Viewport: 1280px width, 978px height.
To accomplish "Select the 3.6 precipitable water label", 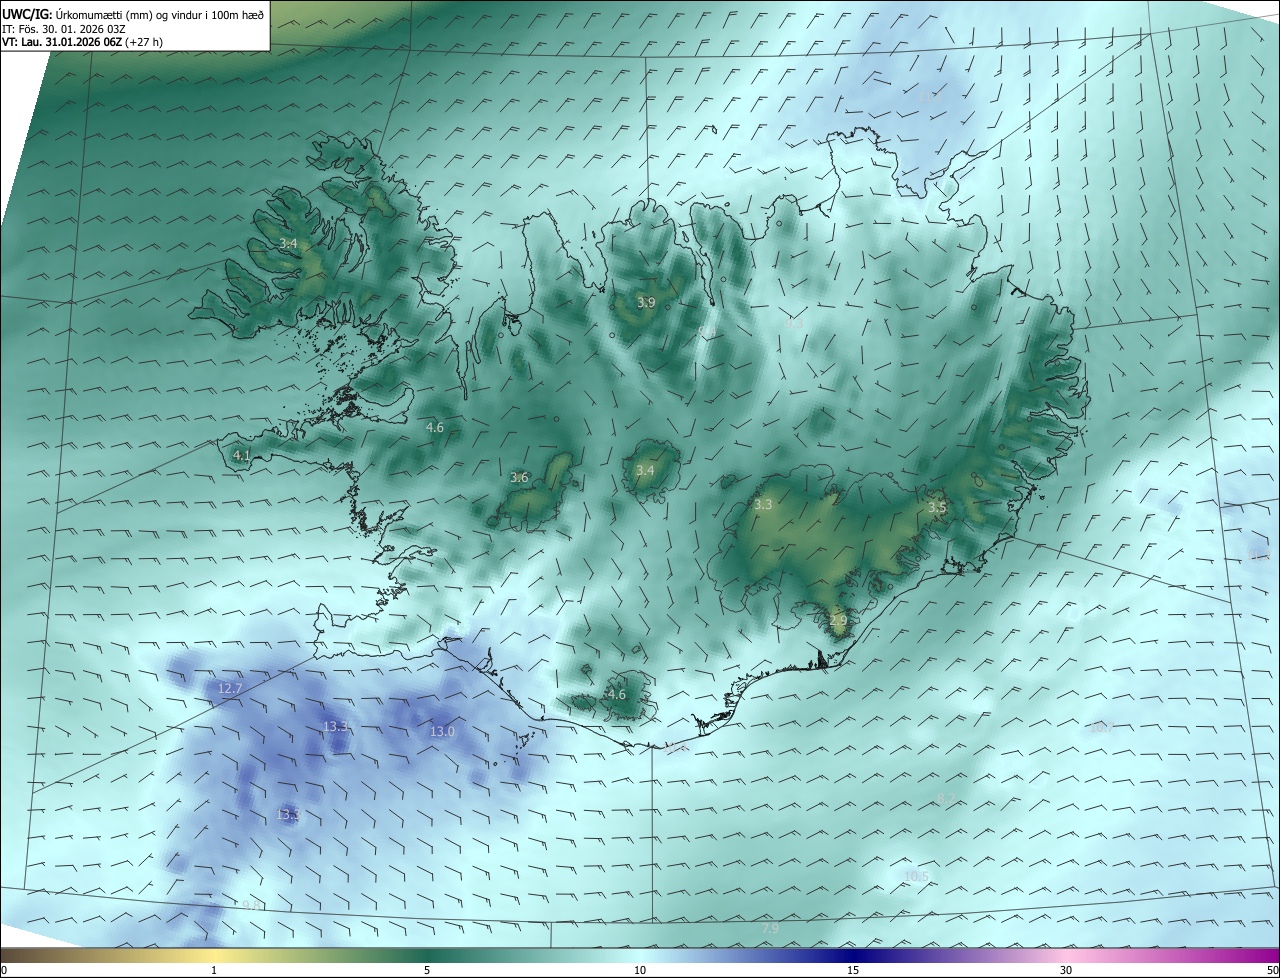I will click(x=519, y=478).
